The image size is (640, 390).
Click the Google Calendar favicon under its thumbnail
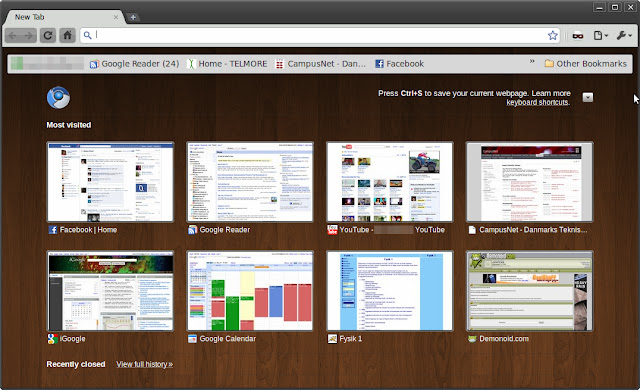192,339
